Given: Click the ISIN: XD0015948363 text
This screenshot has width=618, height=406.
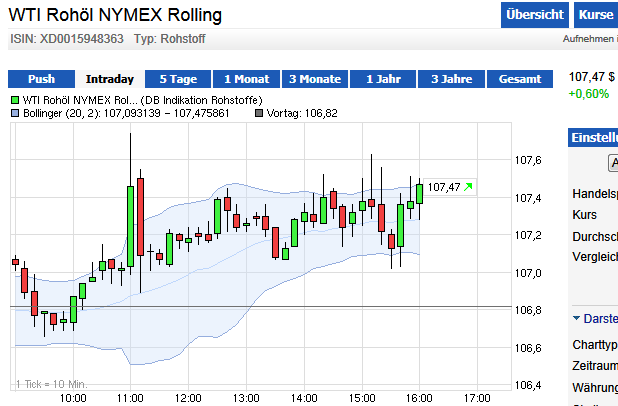Looking at the screenshot, I should point(67,39).
